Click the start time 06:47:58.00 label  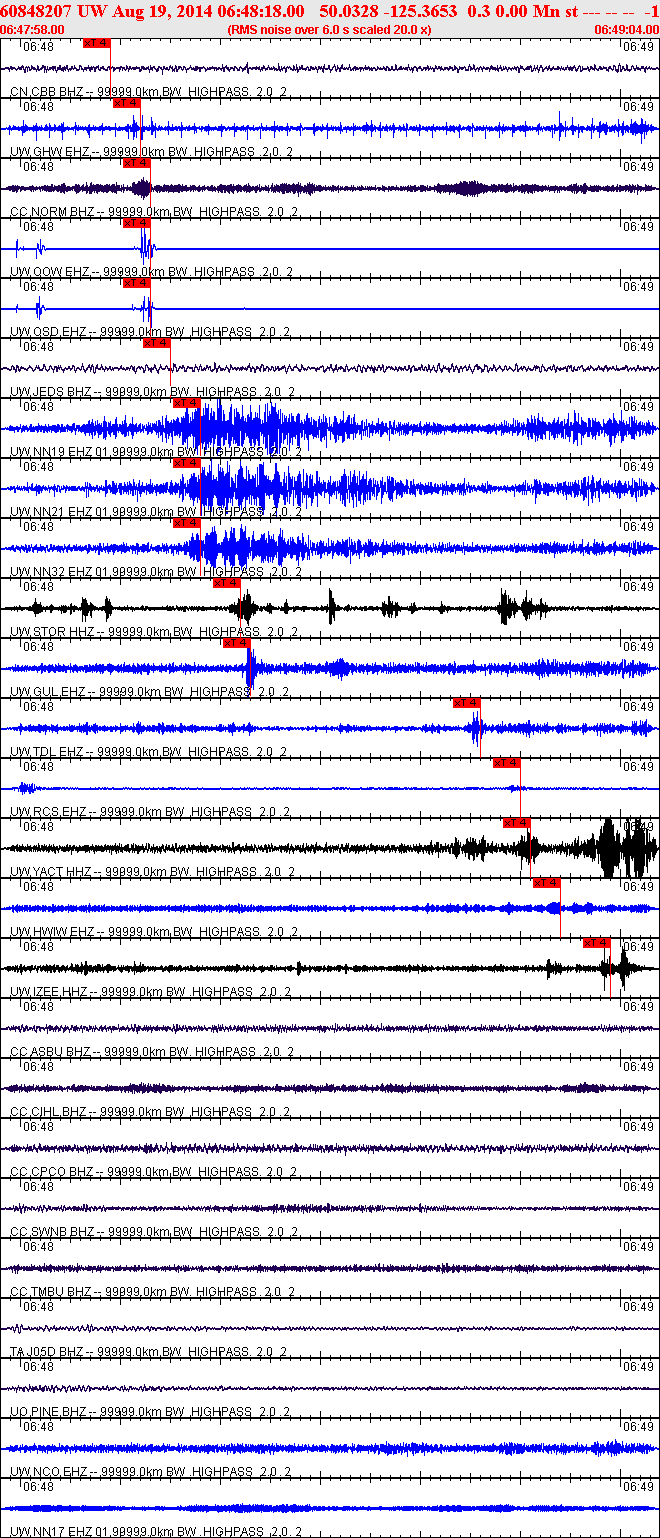pyautogui.click(x=32, y=30)
